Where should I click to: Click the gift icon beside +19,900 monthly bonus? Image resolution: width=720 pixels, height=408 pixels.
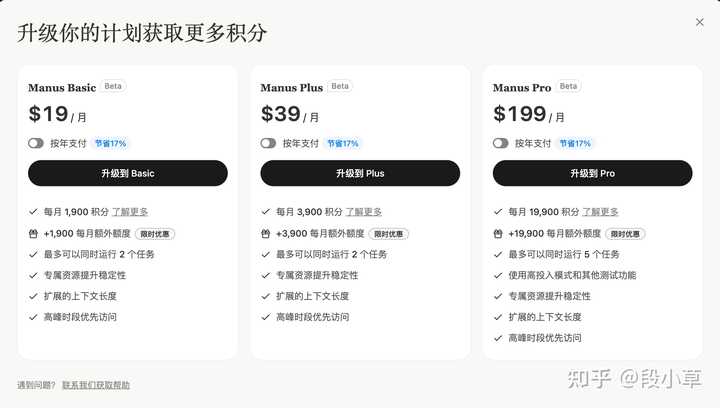click(498, 234)
